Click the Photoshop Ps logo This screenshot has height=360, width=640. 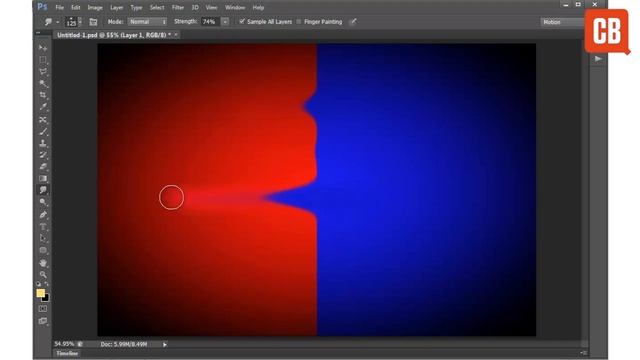point(42,7)
